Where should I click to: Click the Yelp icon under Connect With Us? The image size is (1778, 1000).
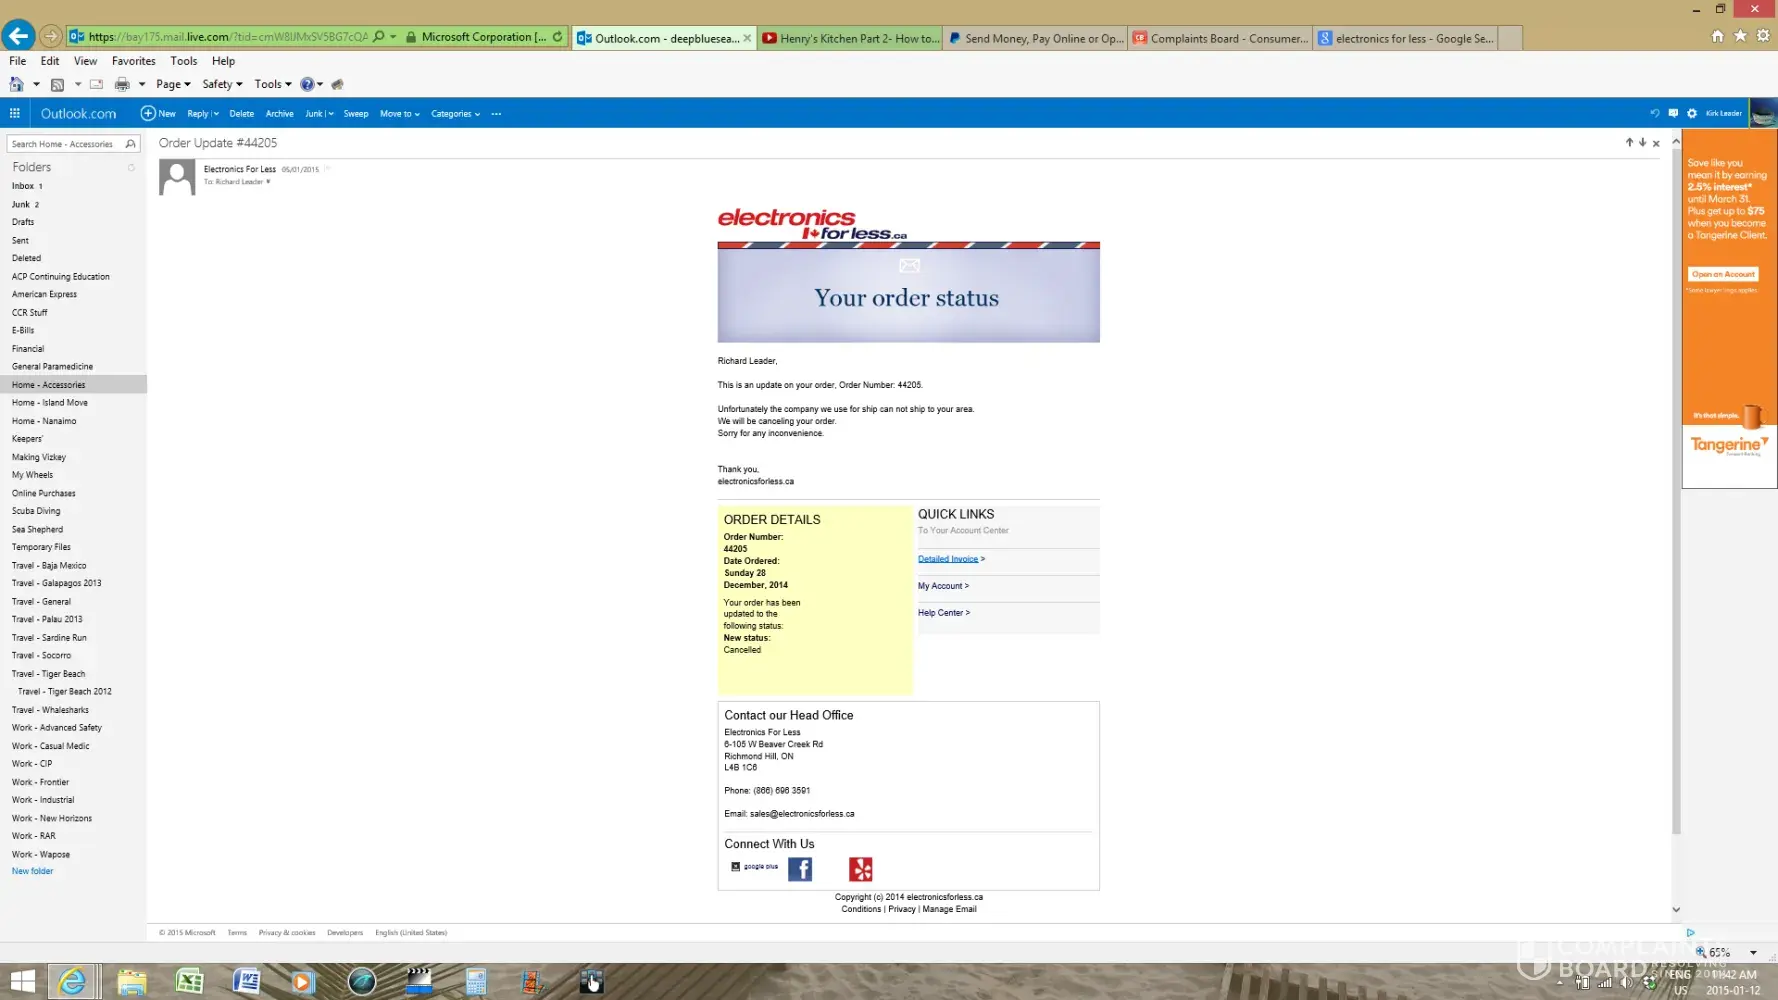(861, 869)
